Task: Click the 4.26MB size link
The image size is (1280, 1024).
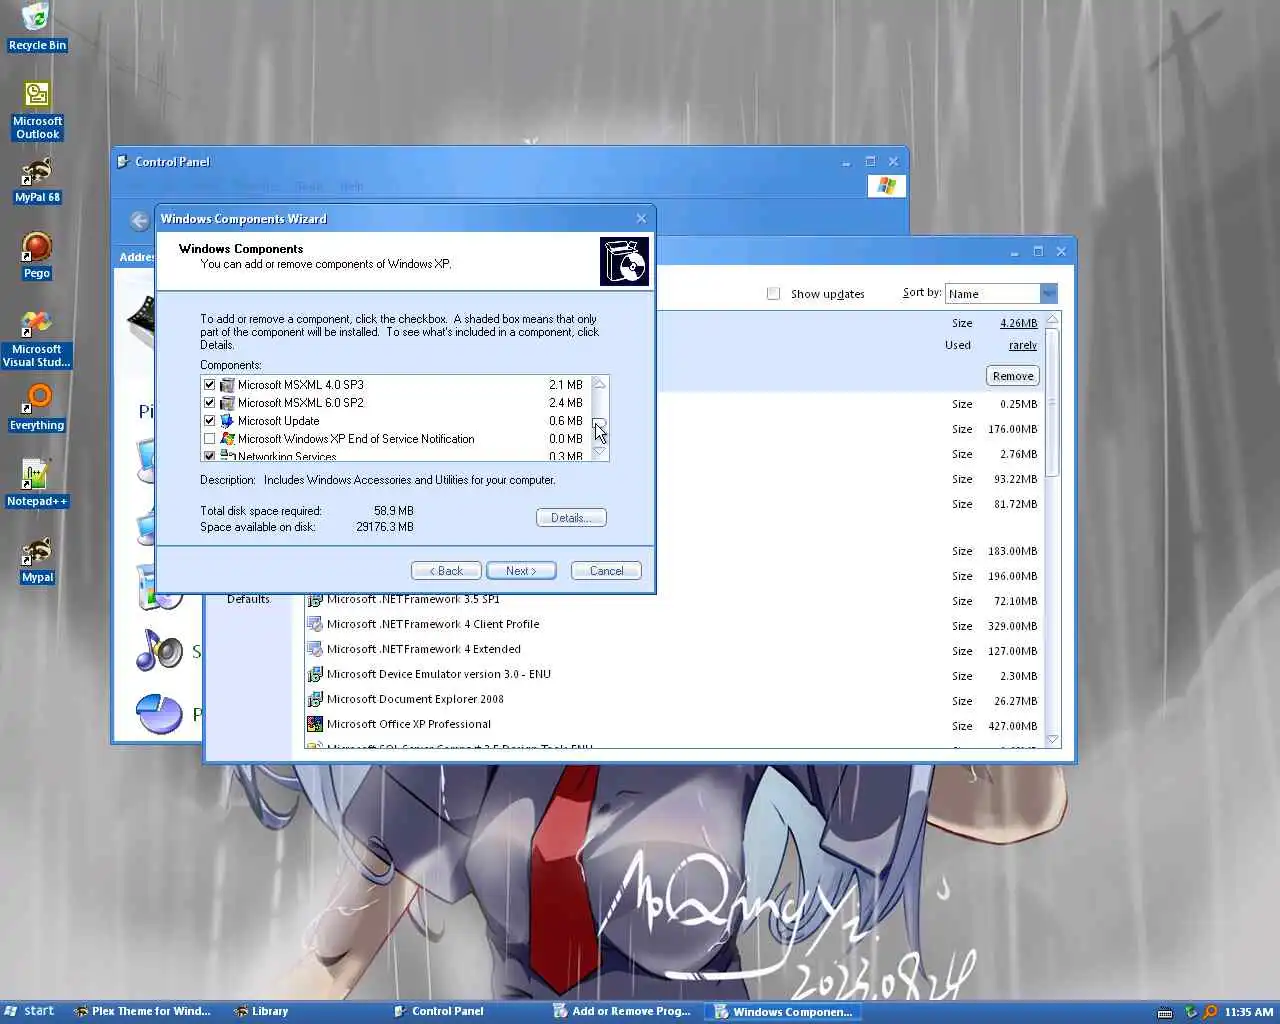Action: click(x=1018, y=323)
